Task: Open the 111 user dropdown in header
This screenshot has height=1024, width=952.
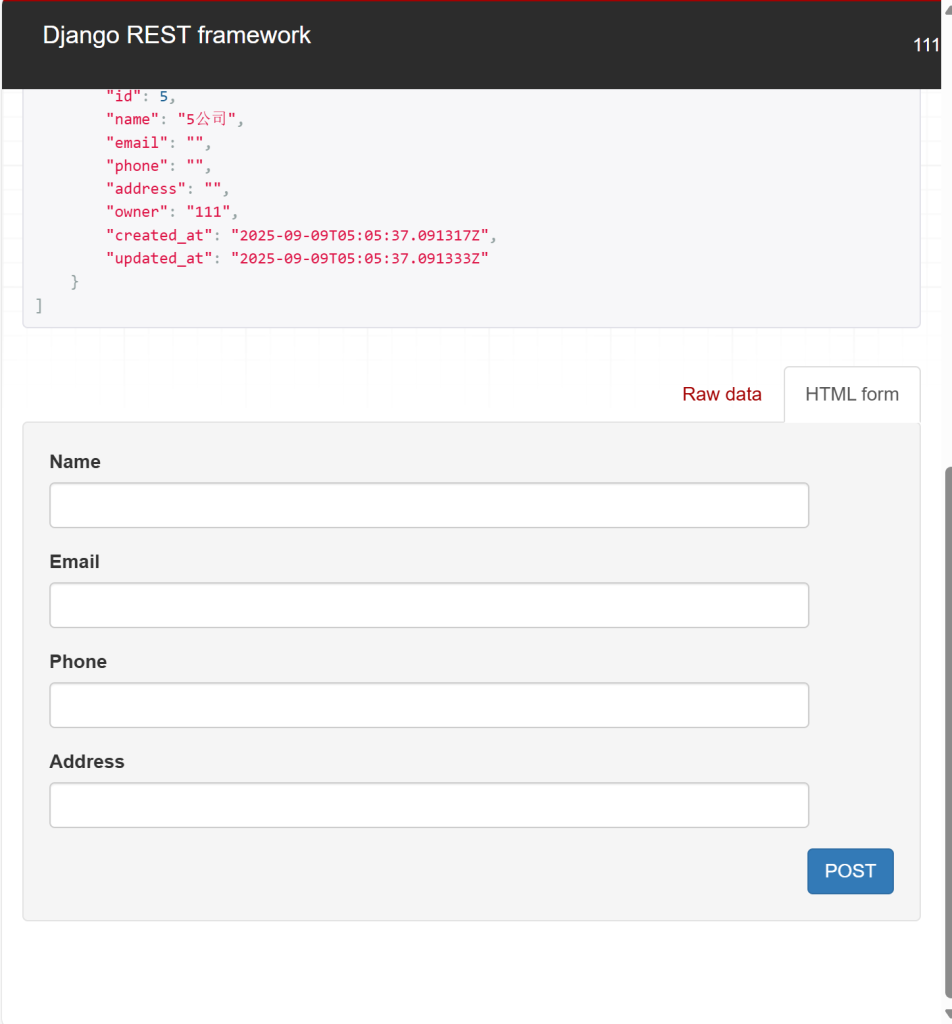Action: [926, 46]
